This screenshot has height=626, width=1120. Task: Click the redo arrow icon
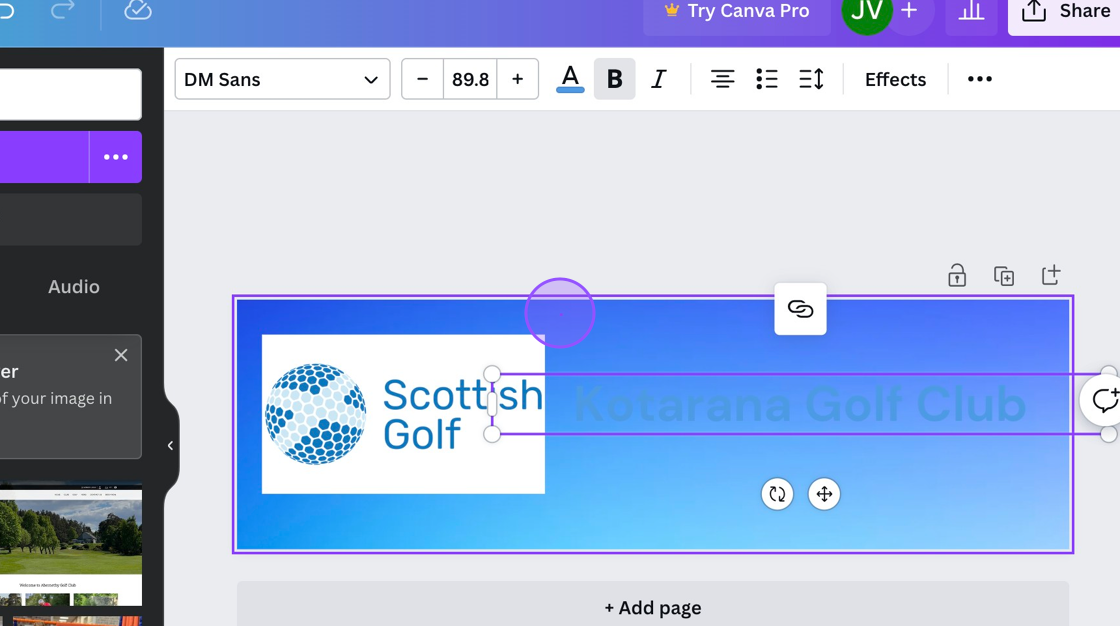62,10
